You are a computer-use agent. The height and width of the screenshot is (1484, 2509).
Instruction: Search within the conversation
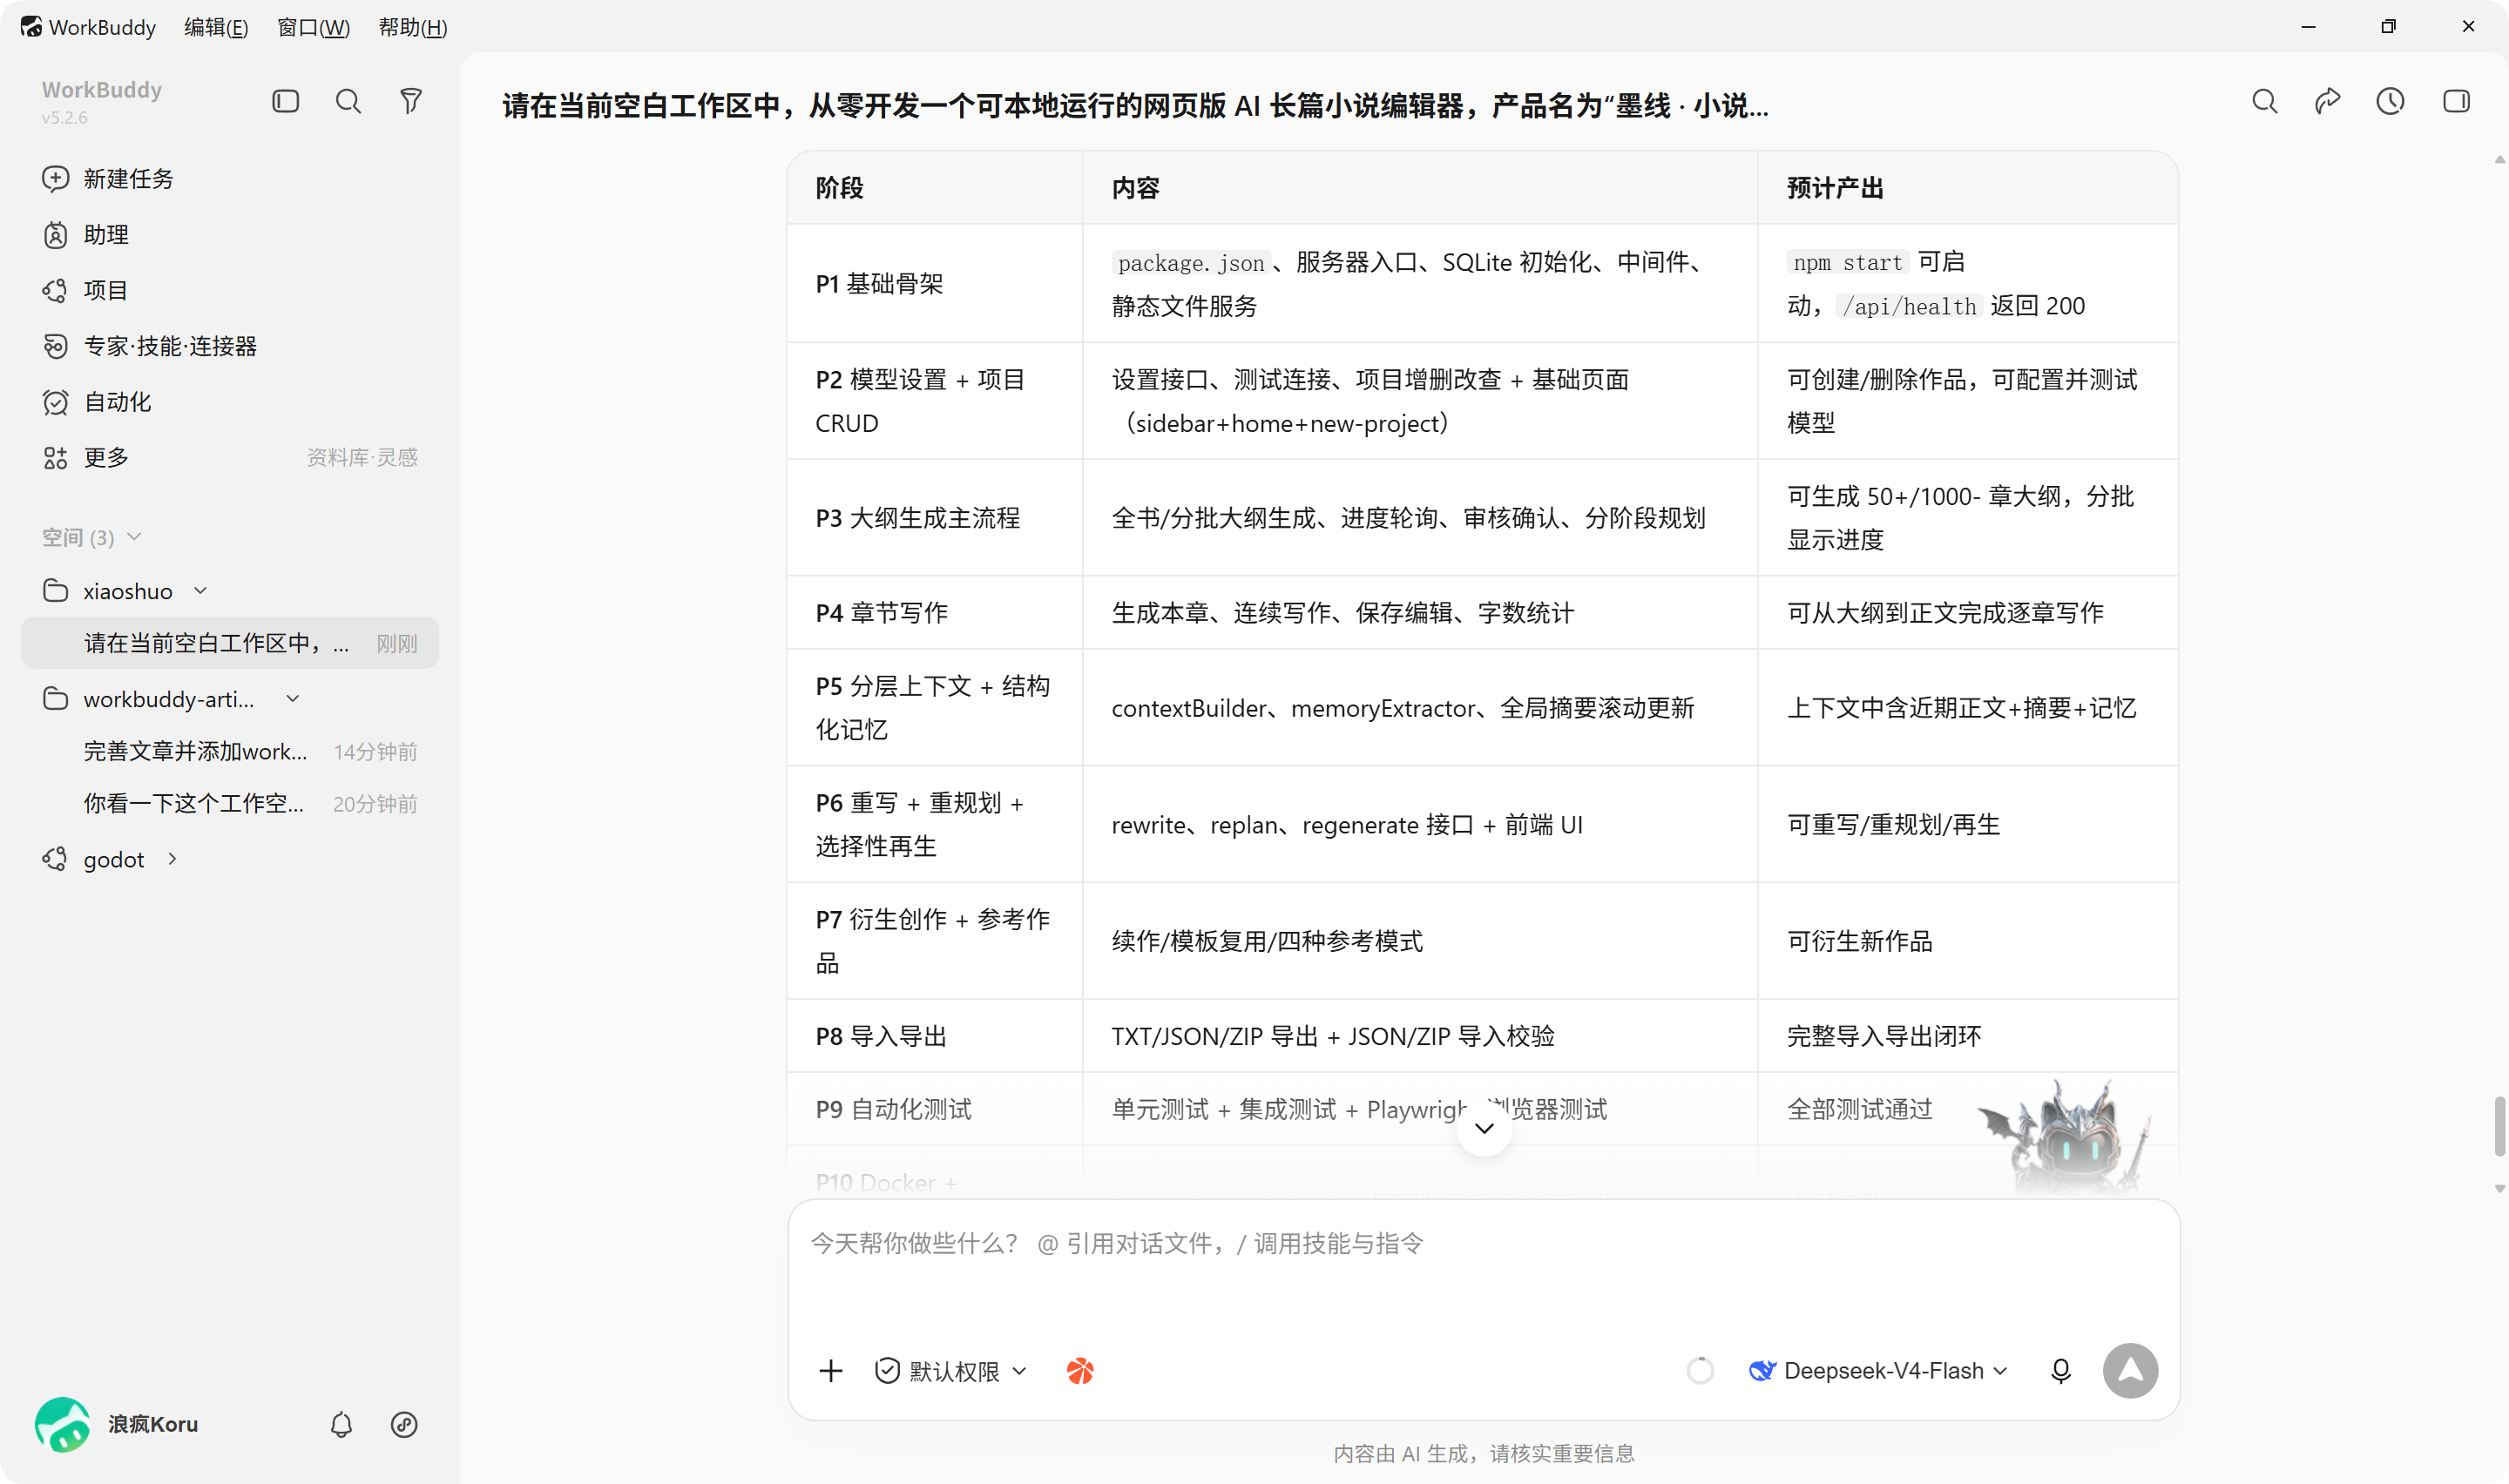2265,101
